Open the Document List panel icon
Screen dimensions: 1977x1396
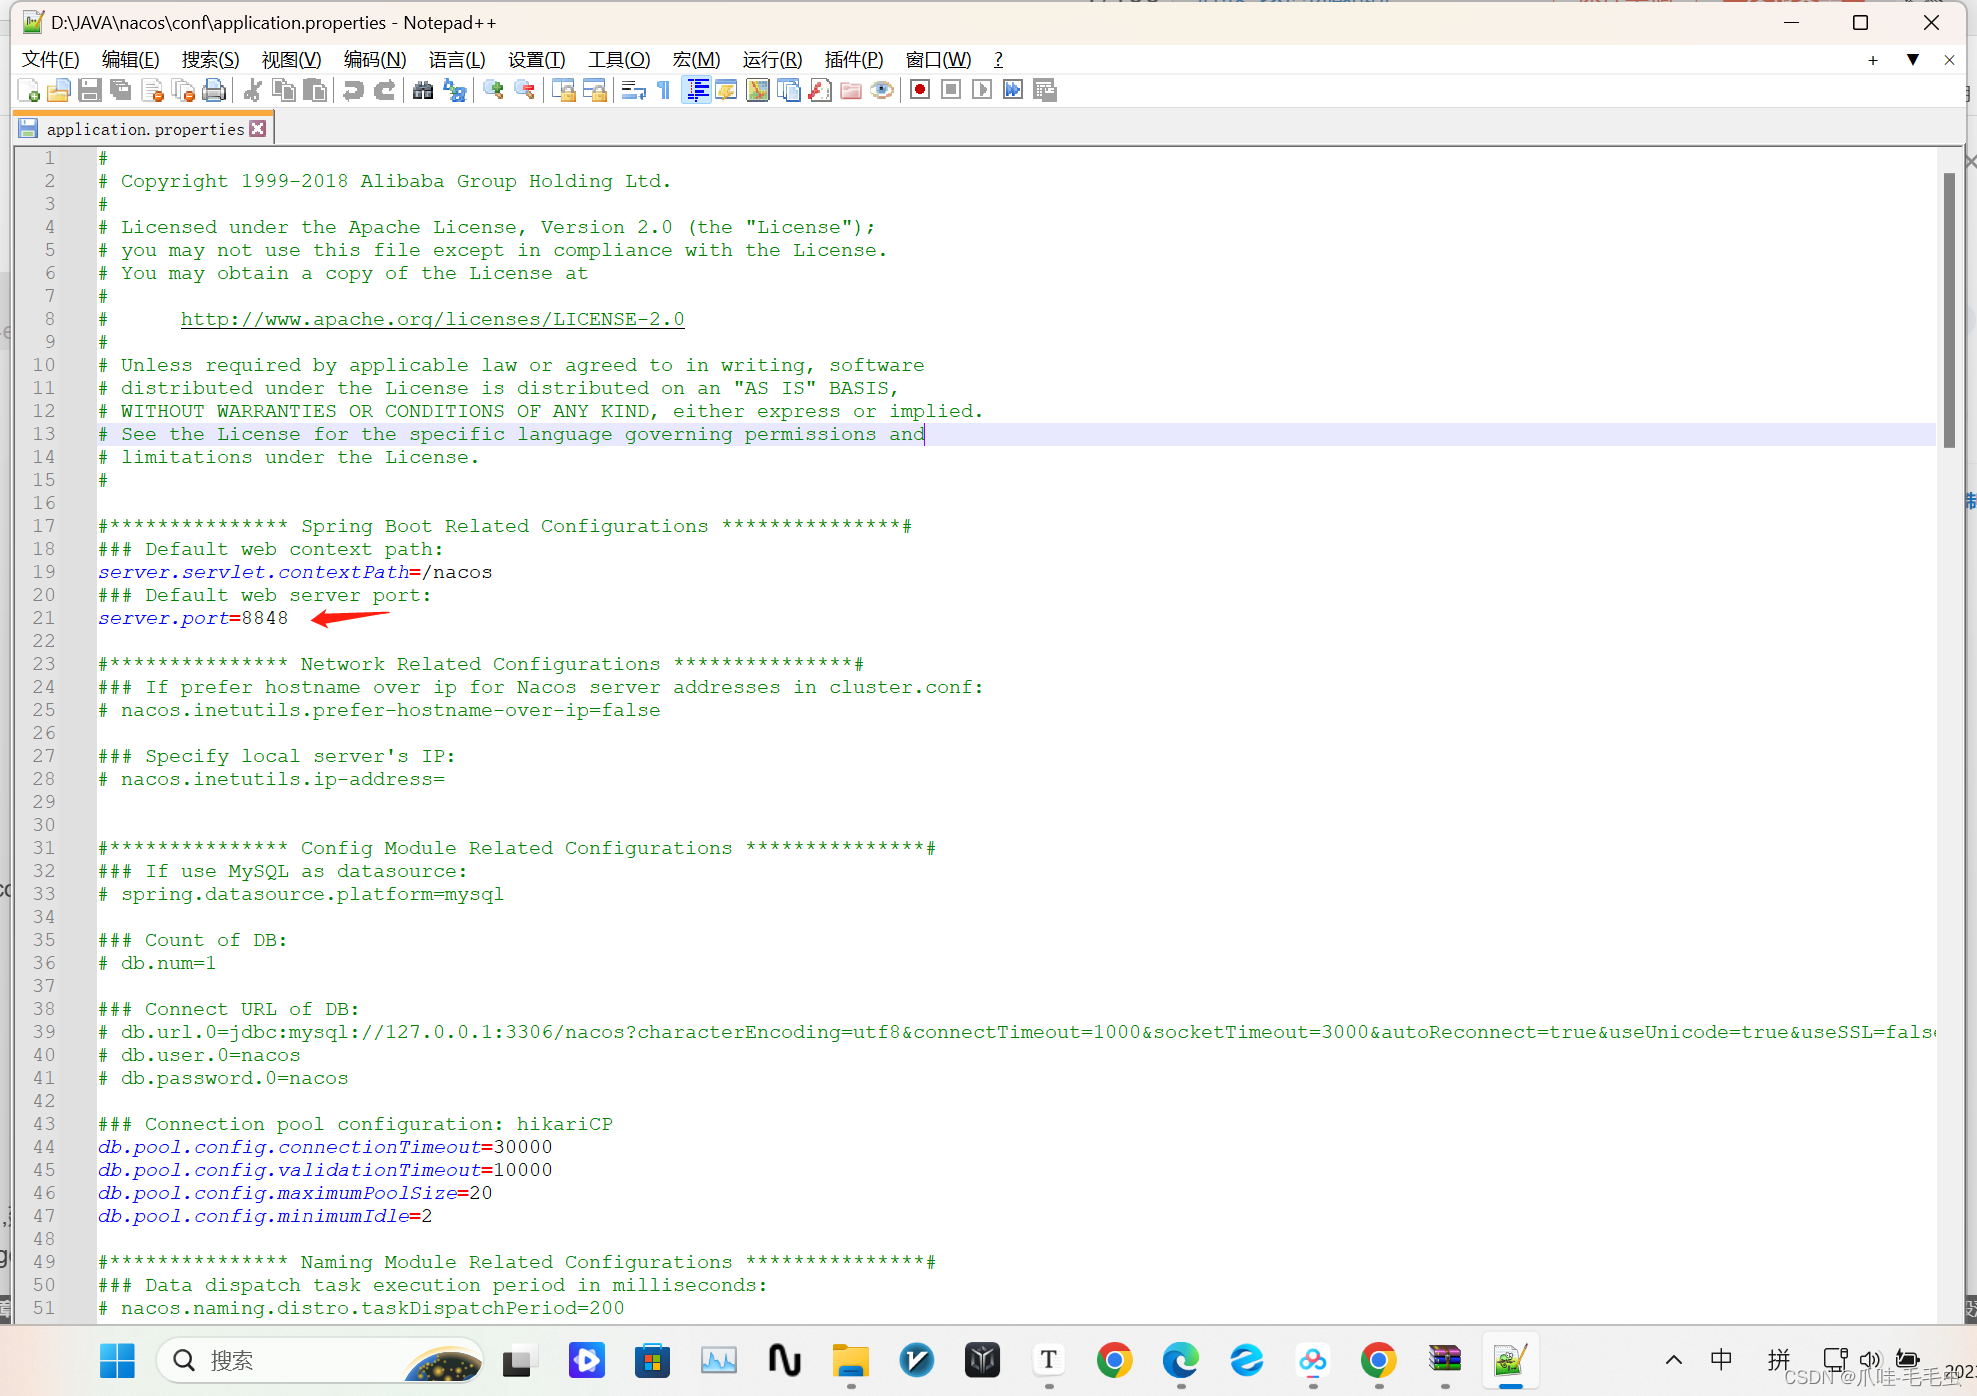tap(789, 91)
